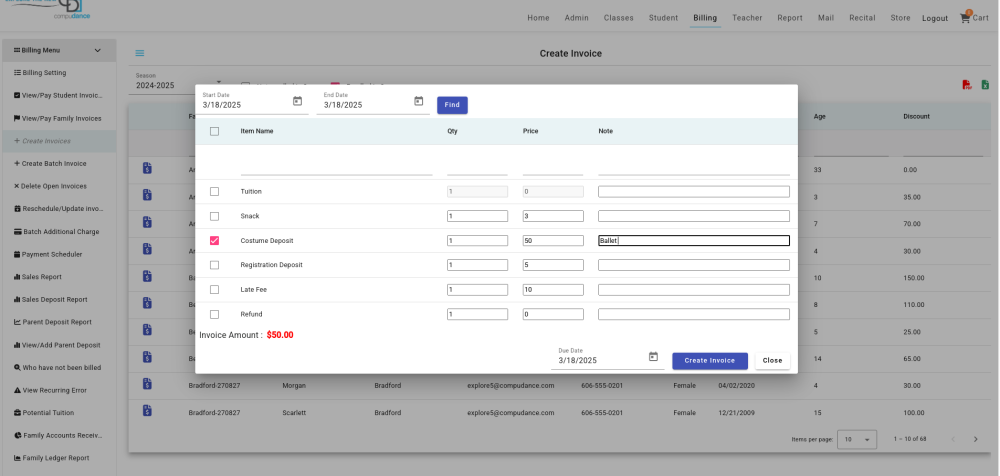The height and width of the screenshot is (476, 1000).
Task: Open the Due Date calendar picker
Action: coord(653,357)
